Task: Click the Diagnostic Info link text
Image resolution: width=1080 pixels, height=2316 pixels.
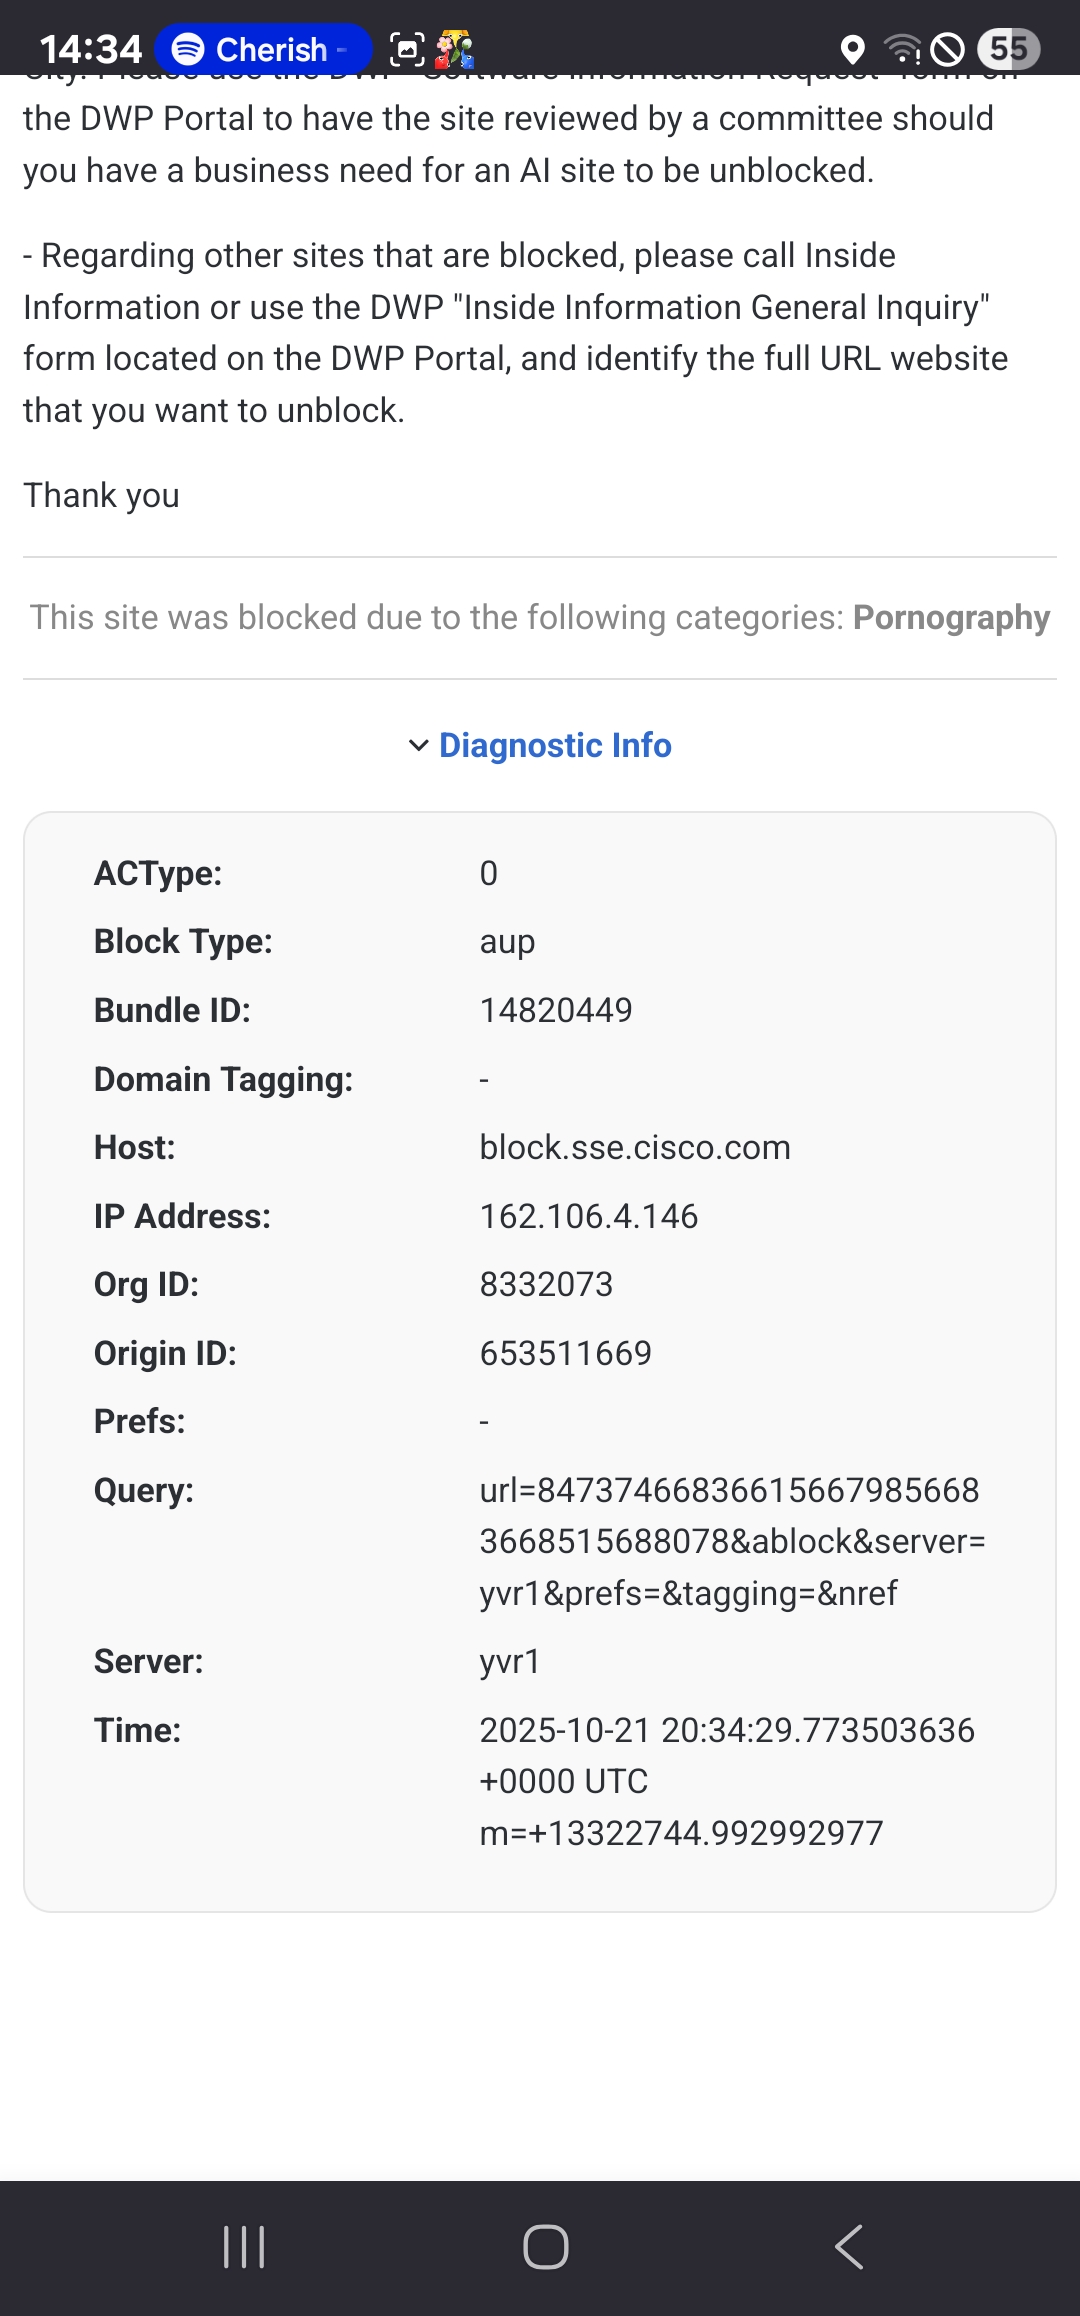Action: (x=555, y=745)
